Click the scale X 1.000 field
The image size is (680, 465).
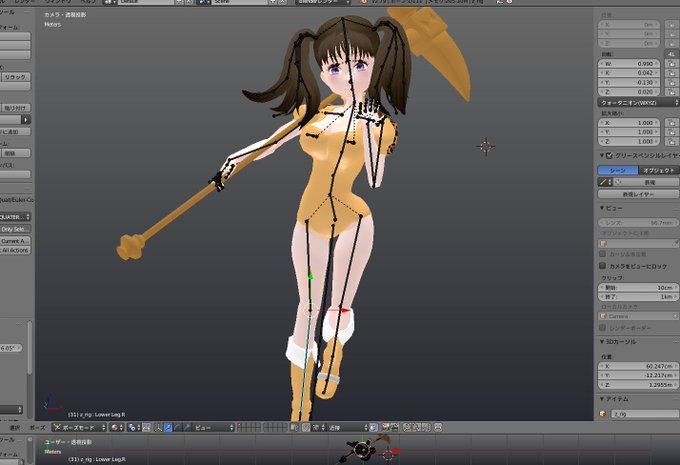point(629,123)
